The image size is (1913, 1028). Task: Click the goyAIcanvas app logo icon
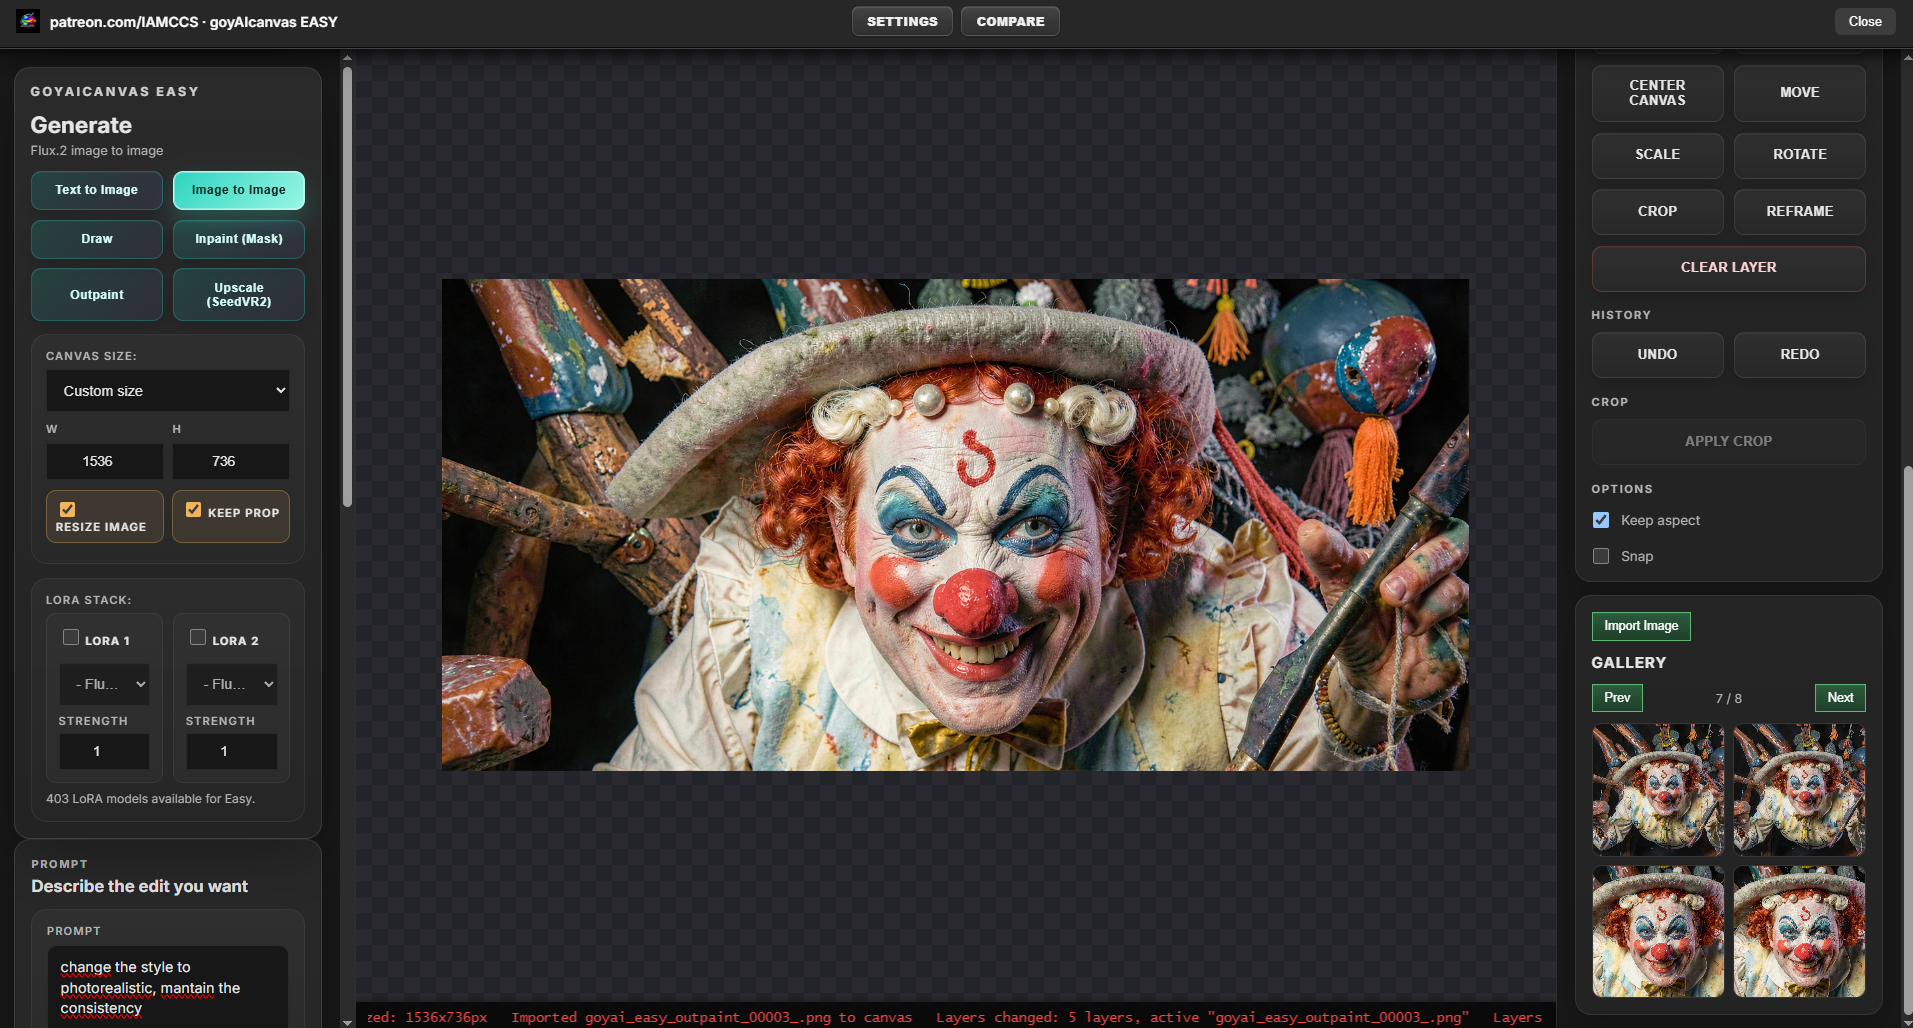point(28,21)
